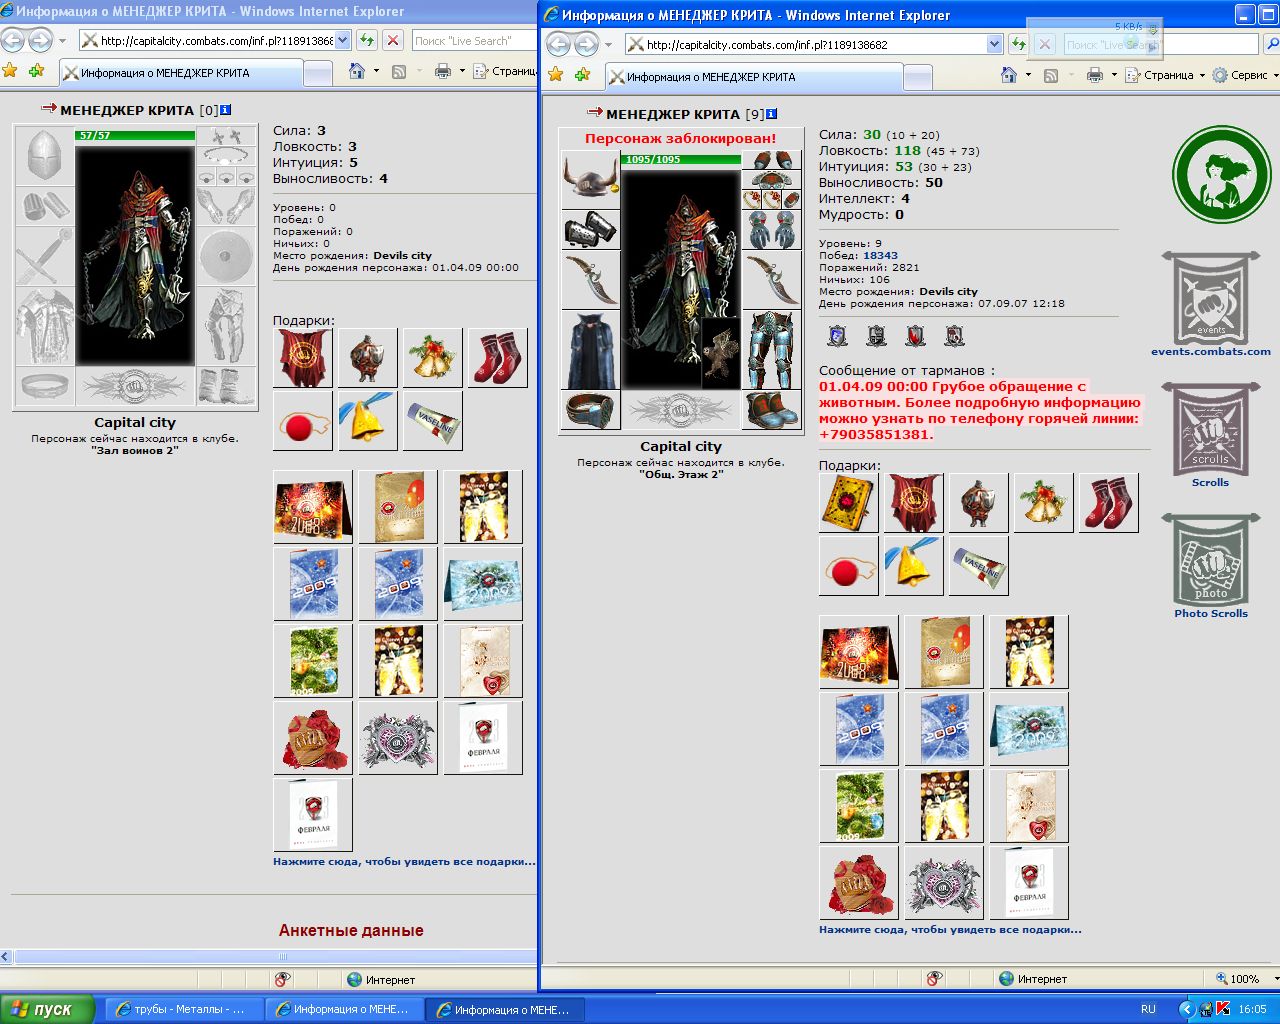Screen dimensions: 1280x1024
Task: Click the red socks gift in left window
Action: (497, 358)
